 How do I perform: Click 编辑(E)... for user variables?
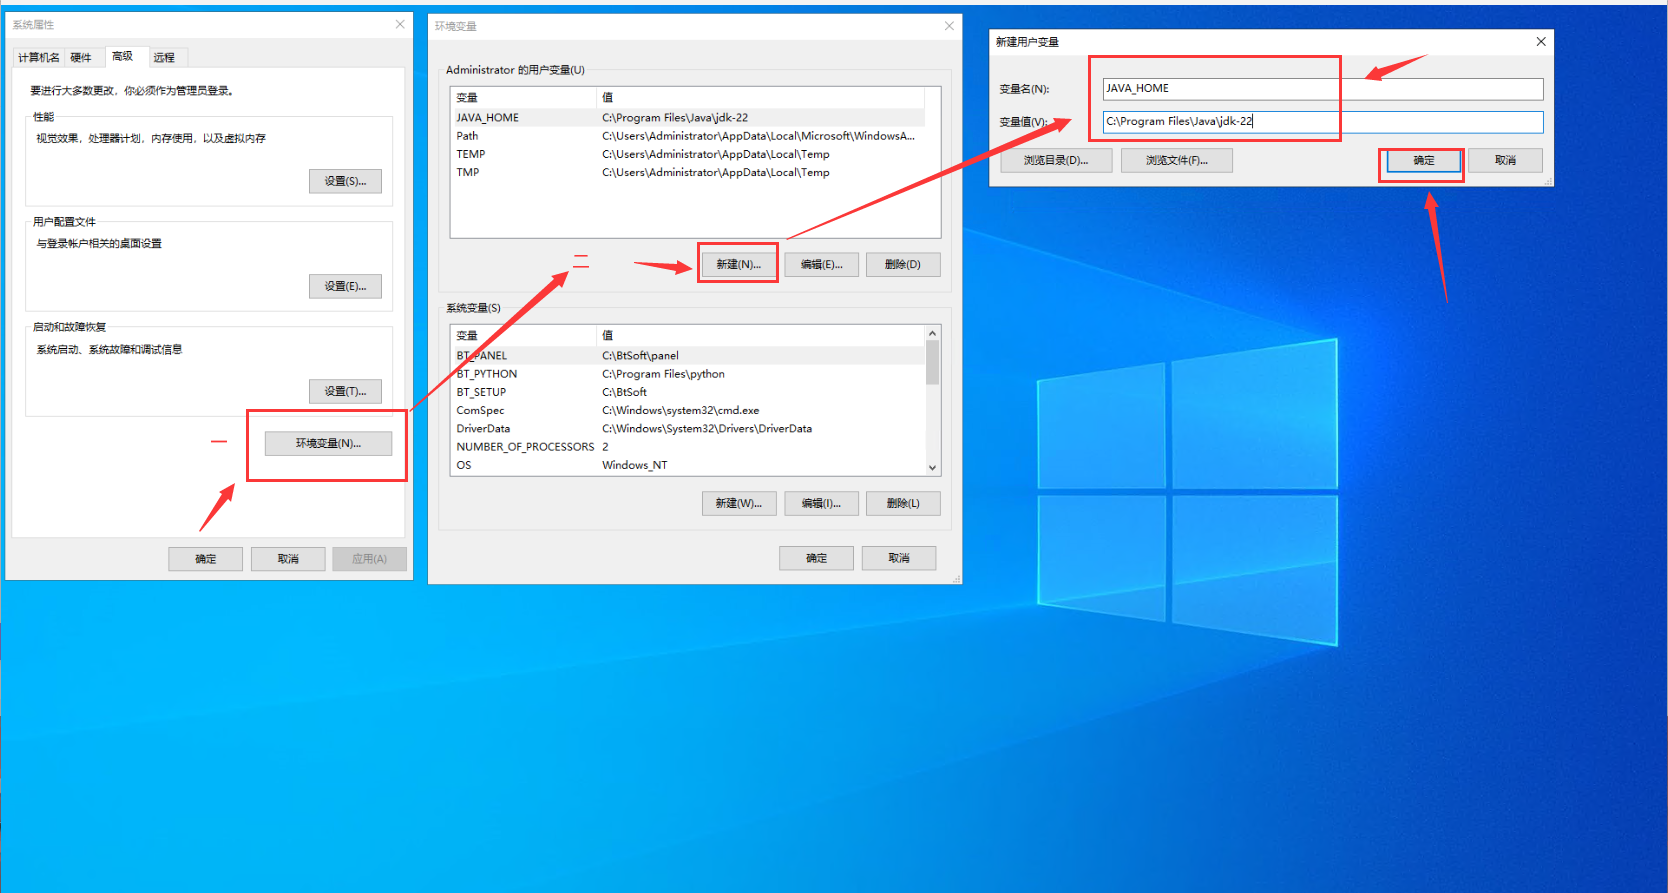[821, 264]
